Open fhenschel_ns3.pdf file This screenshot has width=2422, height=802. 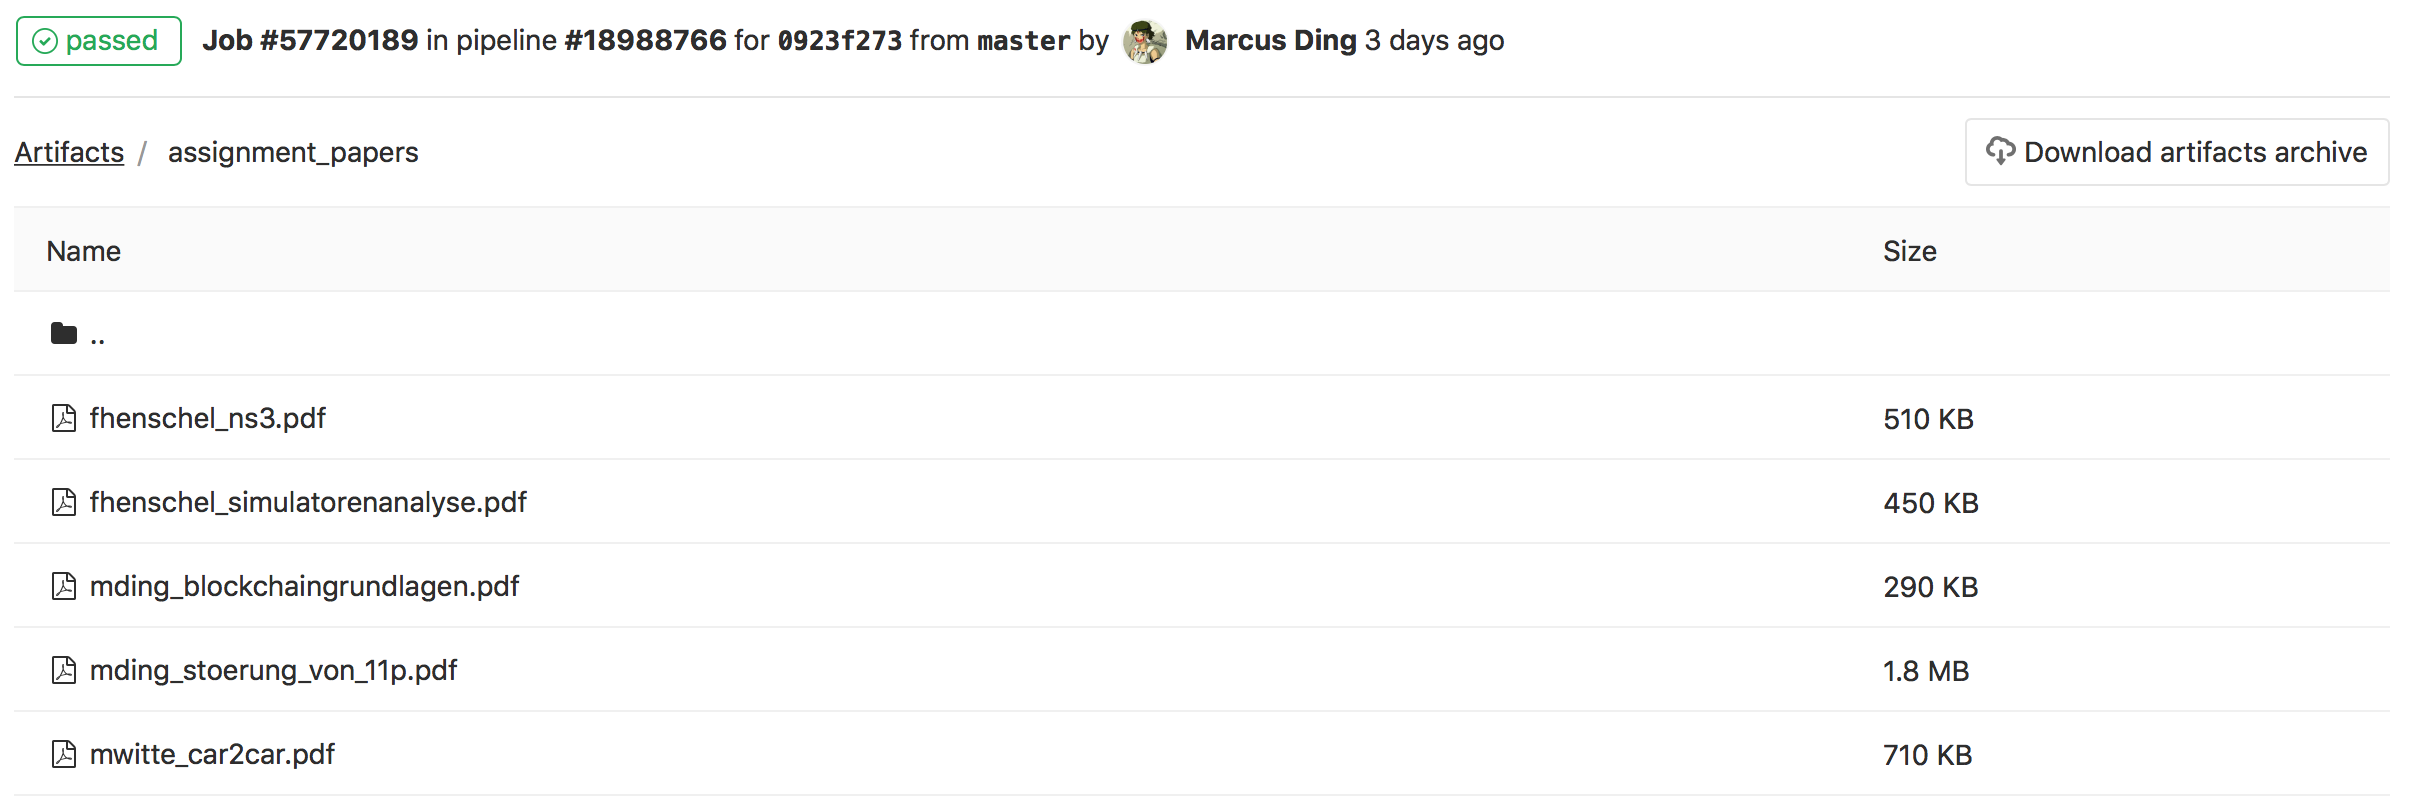point(207,418)
